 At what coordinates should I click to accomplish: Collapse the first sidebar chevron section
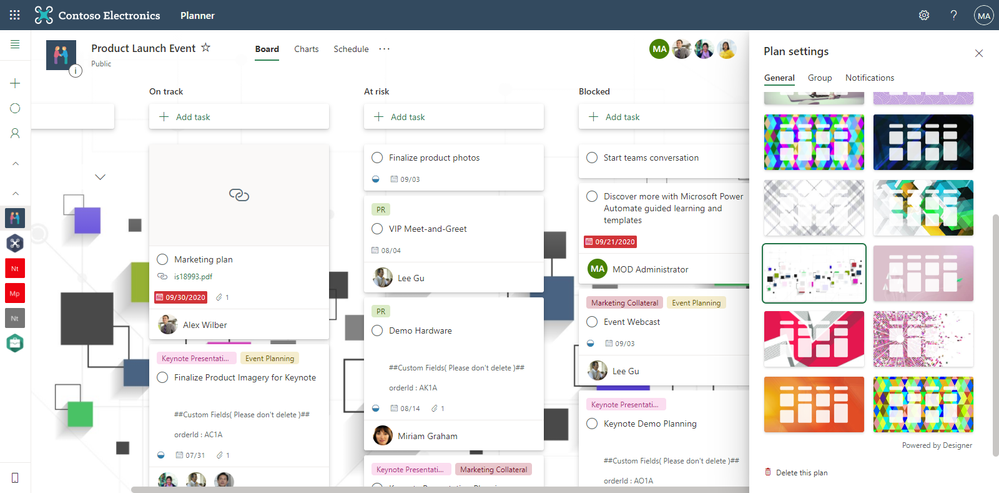click(x=15, y=164)
